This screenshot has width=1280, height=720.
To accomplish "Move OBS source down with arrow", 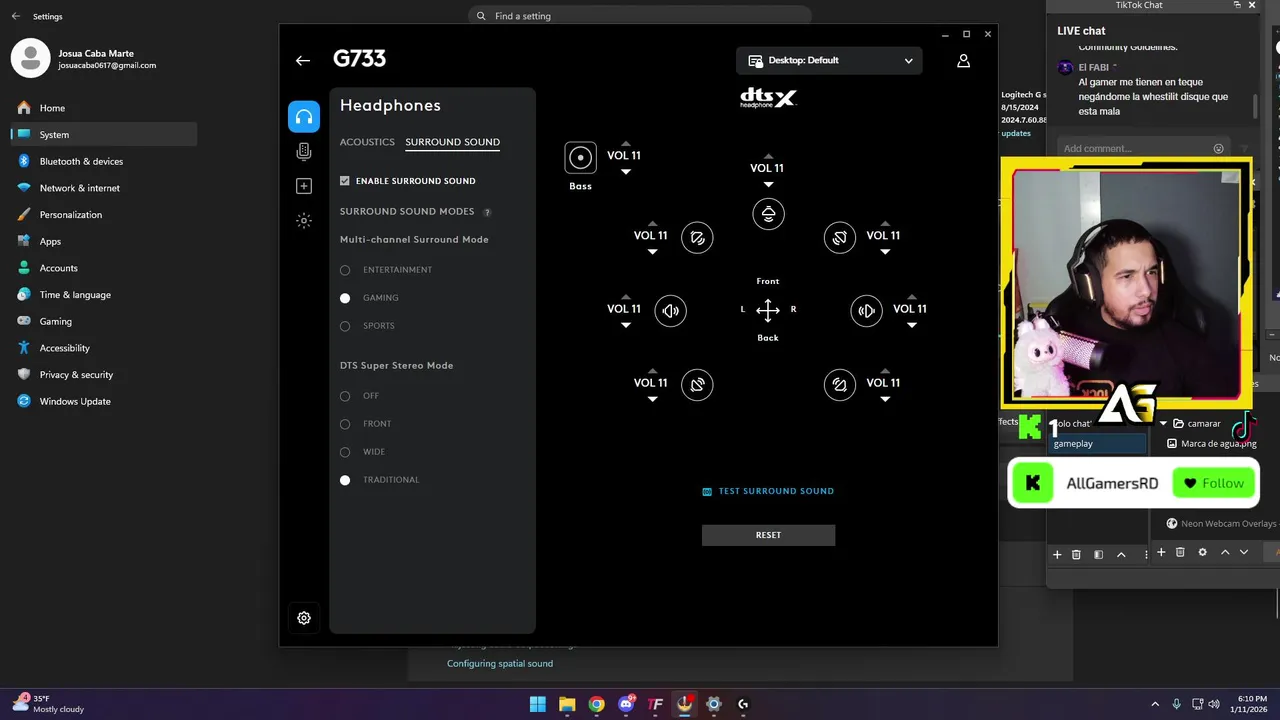I will point(1244,552).
